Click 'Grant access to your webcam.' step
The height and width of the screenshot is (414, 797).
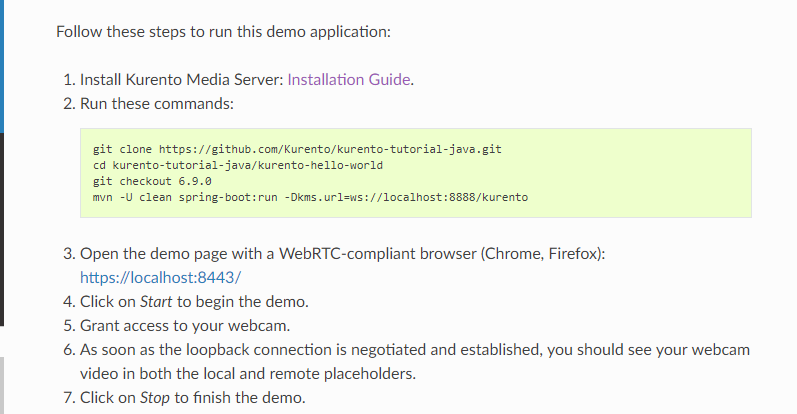pyautogui.click(x=185, y=326)
